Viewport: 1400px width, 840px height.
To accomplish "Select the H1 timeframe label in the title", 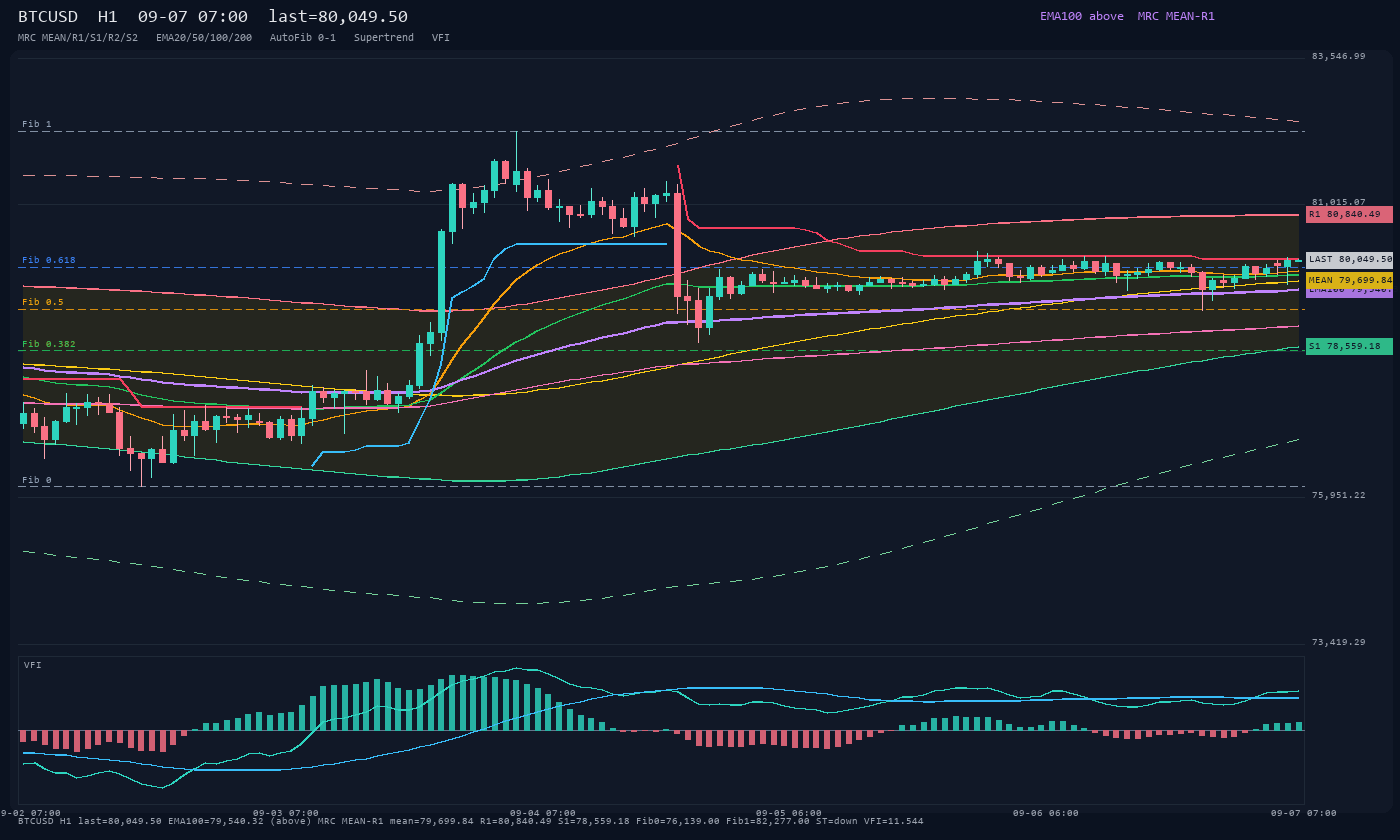I will point(108,17).
